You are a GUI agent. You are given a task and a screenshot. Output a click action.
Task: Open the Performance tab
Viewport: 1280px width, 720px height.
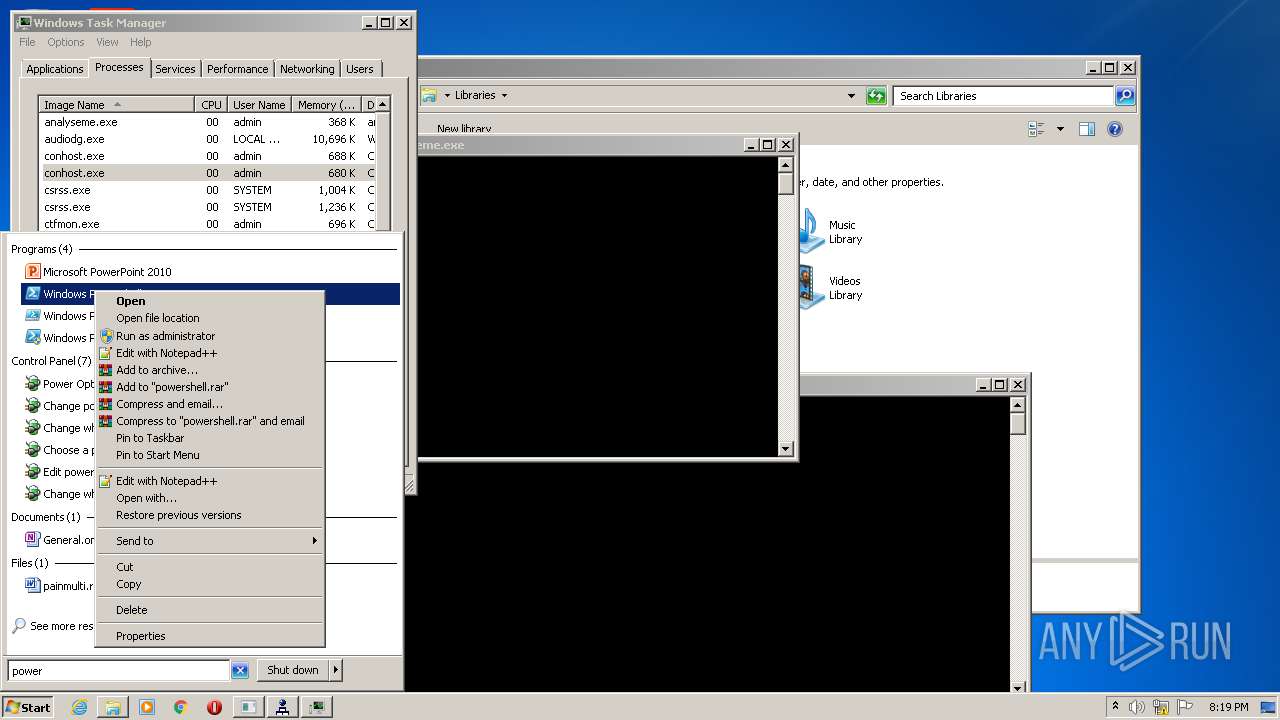237,69
